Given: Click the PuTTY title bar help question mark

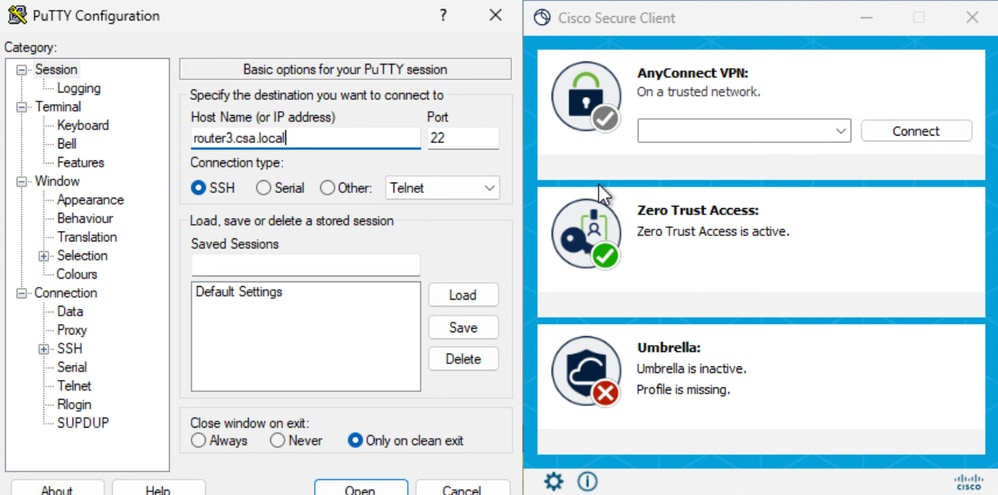Looking at the screenshot, I should point(444,16).
